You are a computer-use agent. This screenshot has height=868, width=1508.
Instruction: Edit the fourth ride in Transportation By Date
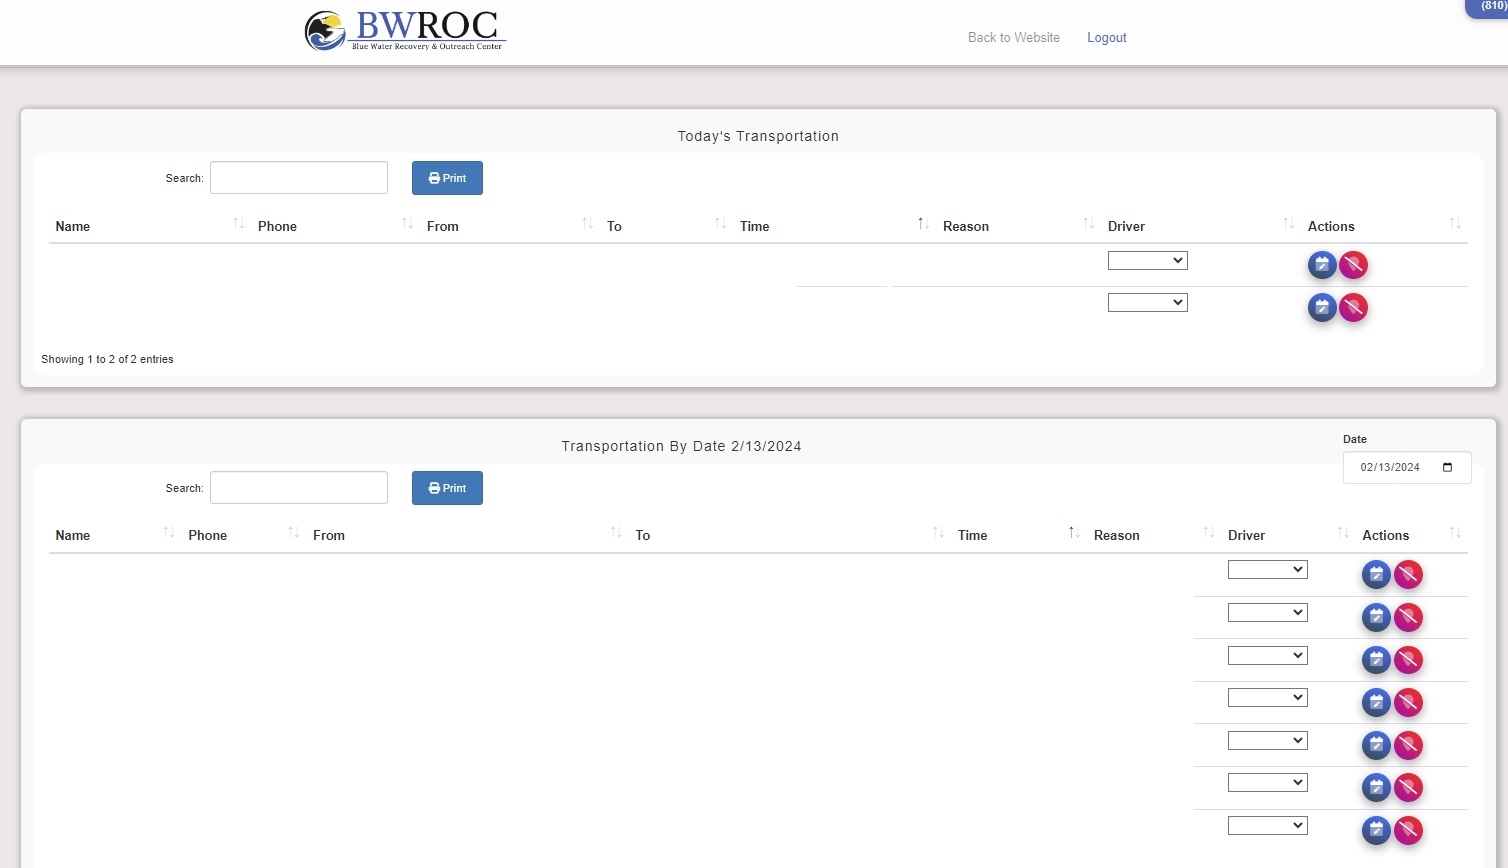pos(1376,702)
